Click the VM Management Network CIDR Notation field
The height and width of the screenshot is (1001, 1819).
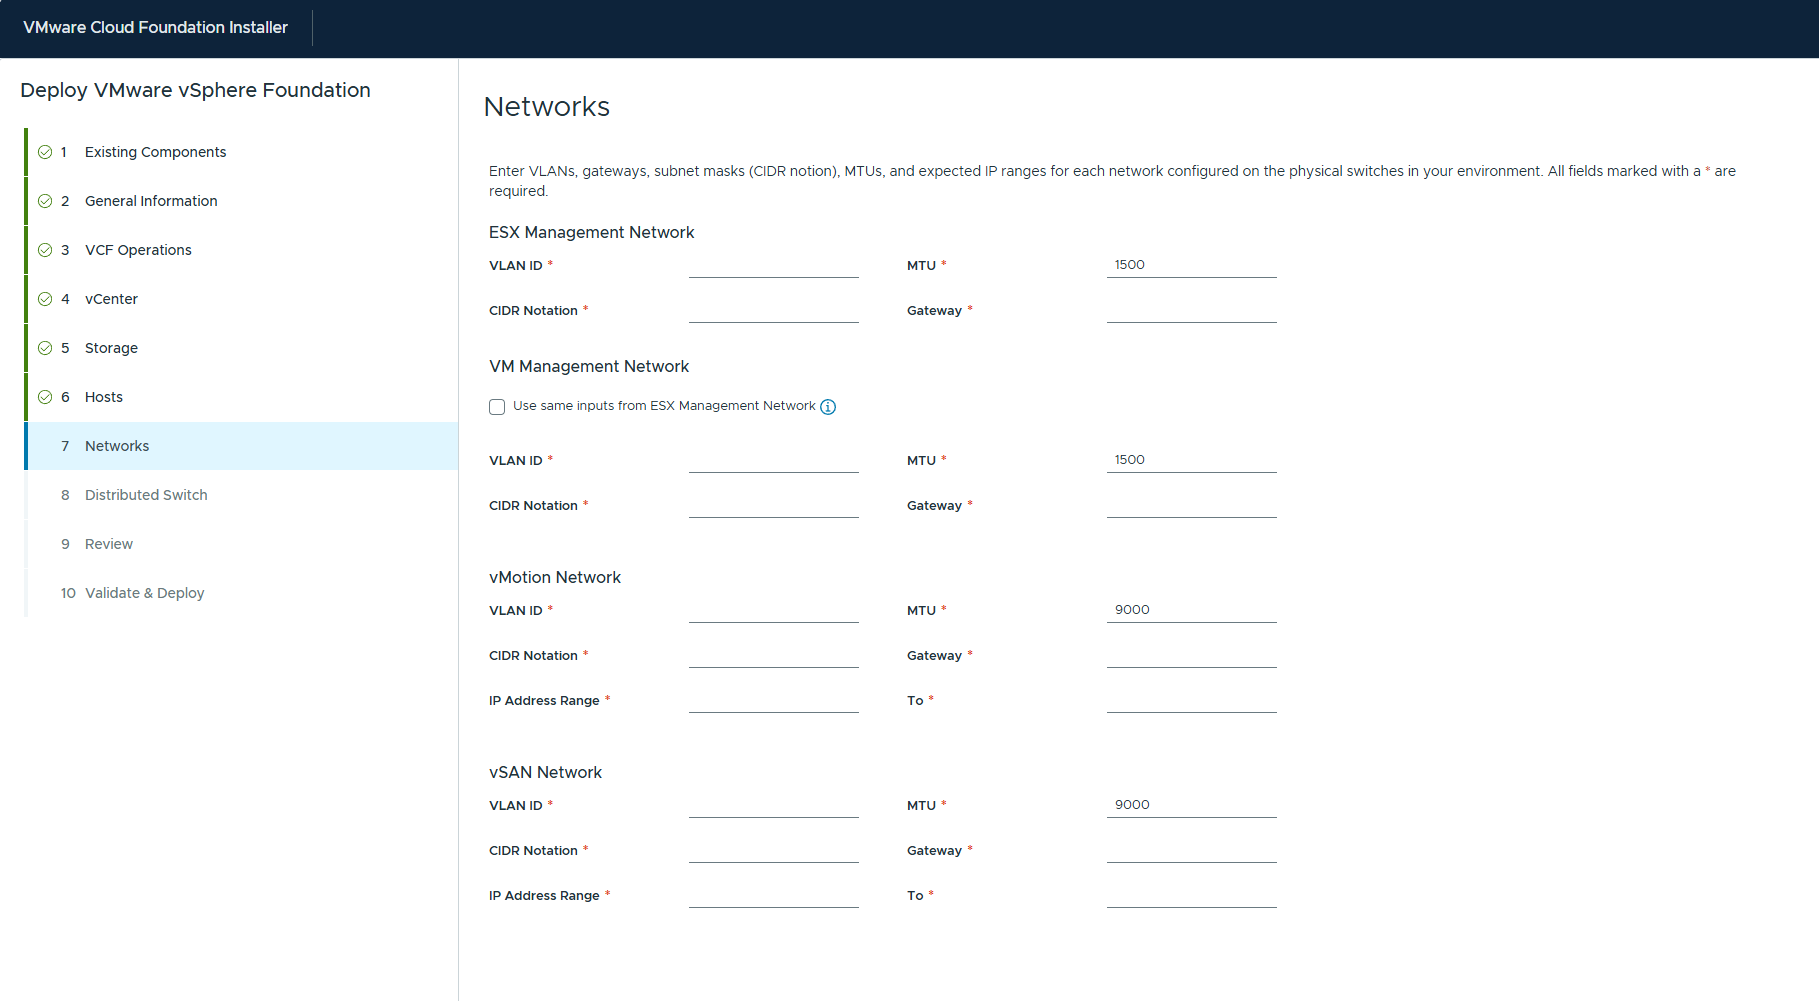pyautogui.click(x=773, y=505)
